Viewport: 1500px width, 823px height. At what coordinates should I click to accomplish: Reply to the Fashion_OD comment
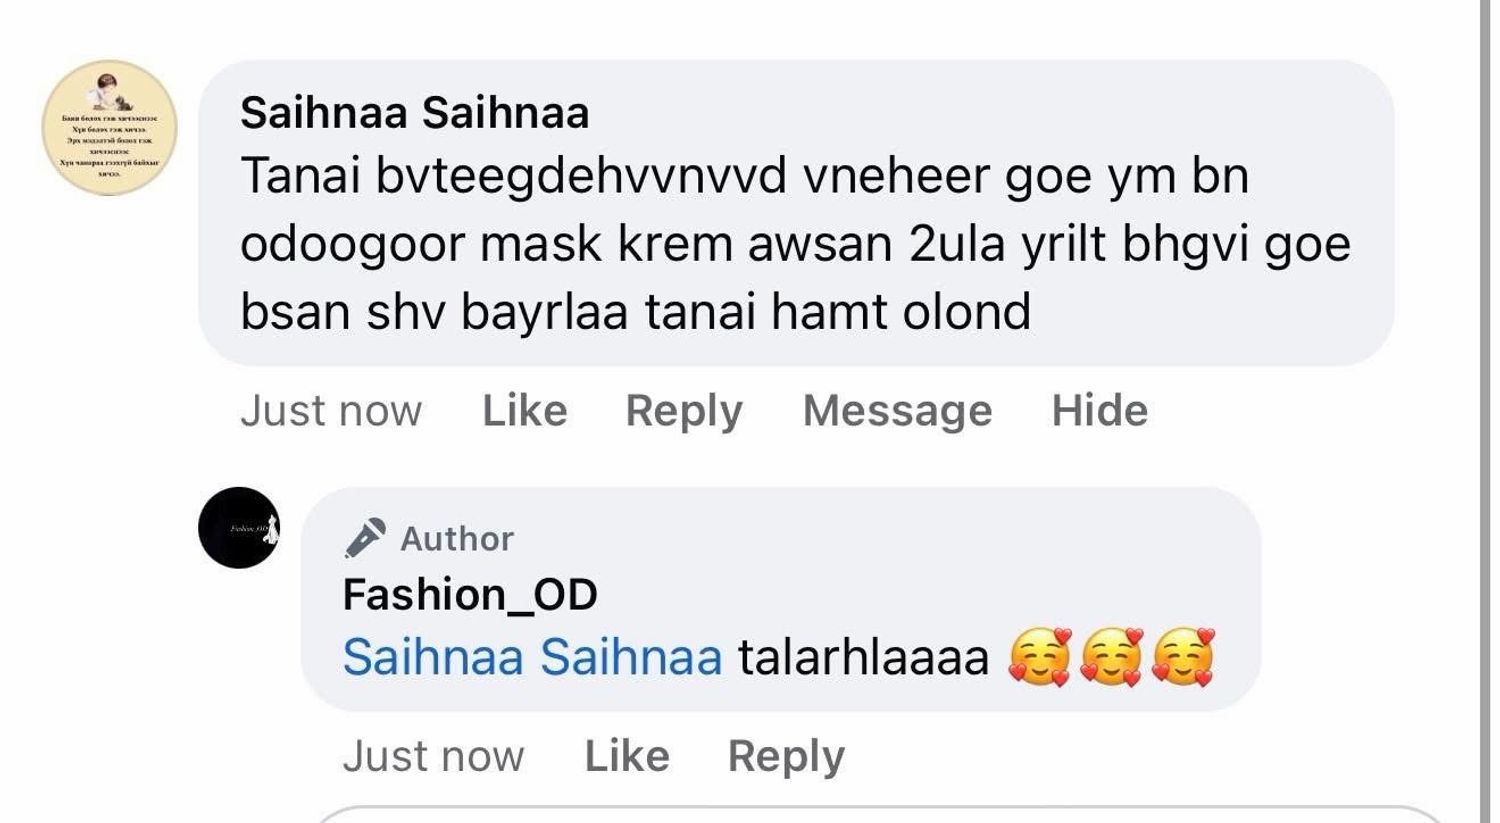(785, 756)
